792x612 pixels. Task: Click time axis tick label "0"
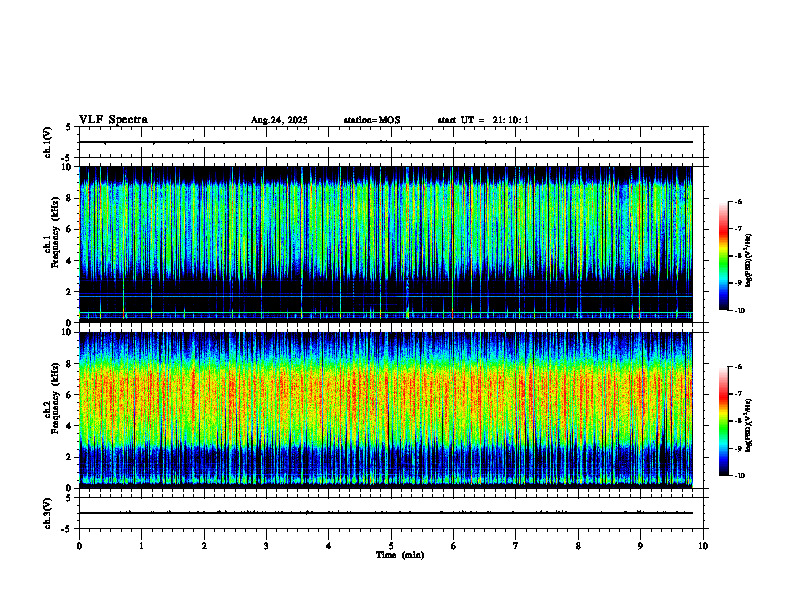[79, 546]
